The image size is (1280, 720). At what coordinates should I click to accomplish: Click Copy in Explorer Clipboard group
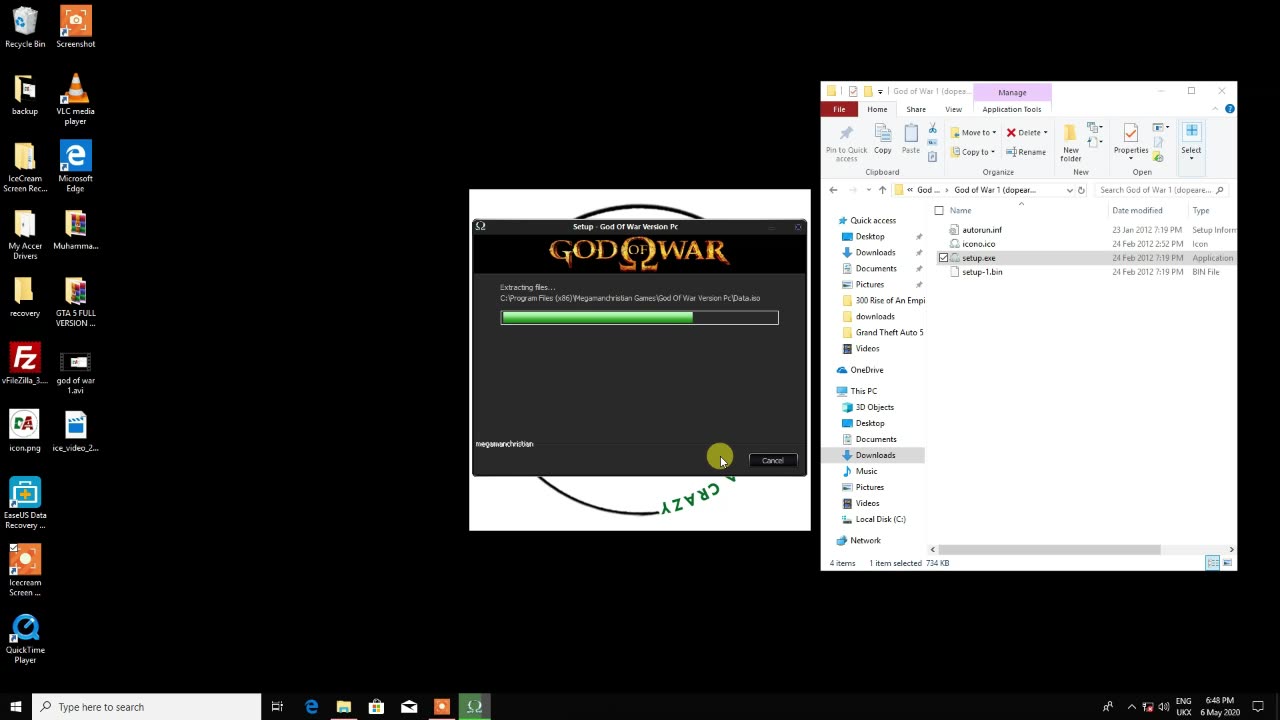[882, 139]
